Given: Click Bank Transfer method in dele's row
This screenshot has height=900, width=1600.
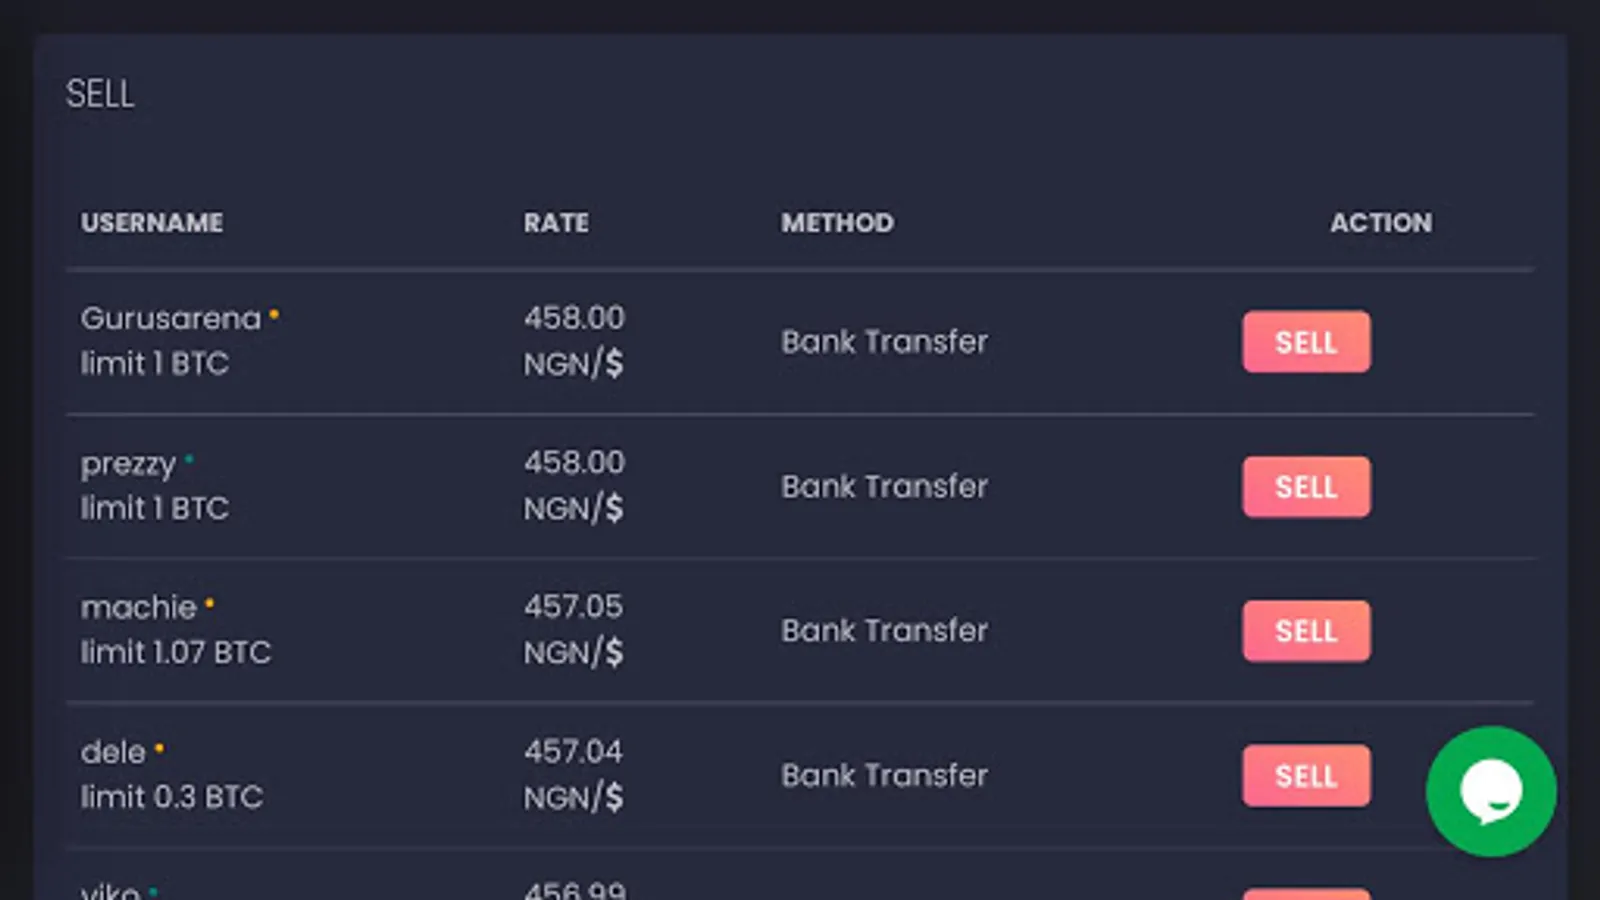Looking at the screenshot, I should 884,775.
